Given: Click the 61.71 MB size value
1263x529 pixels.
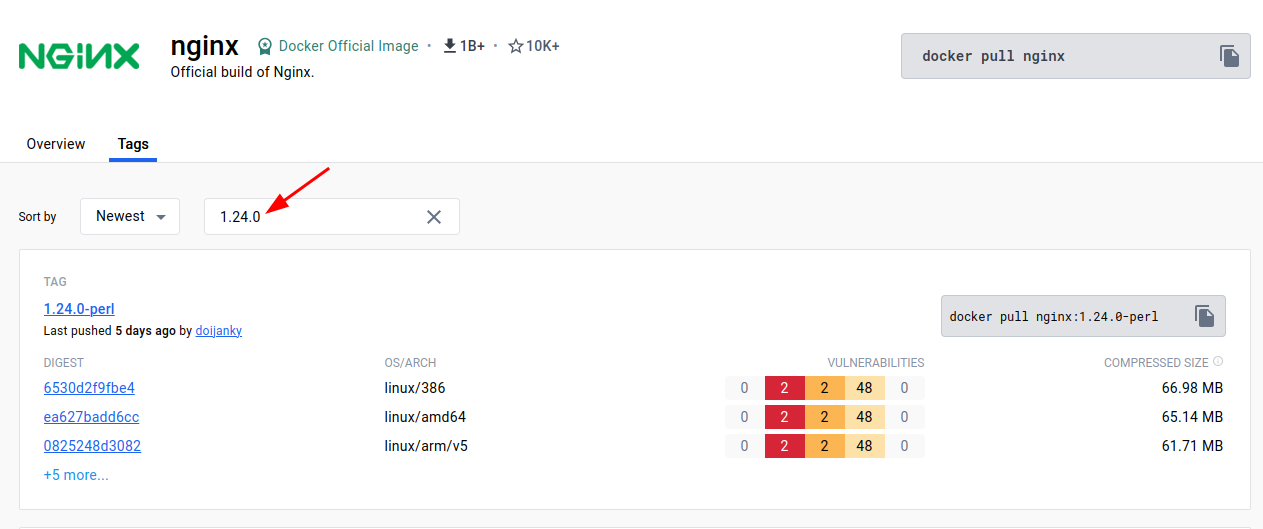Looking at the screenshot, I should tap(1192, 446).
